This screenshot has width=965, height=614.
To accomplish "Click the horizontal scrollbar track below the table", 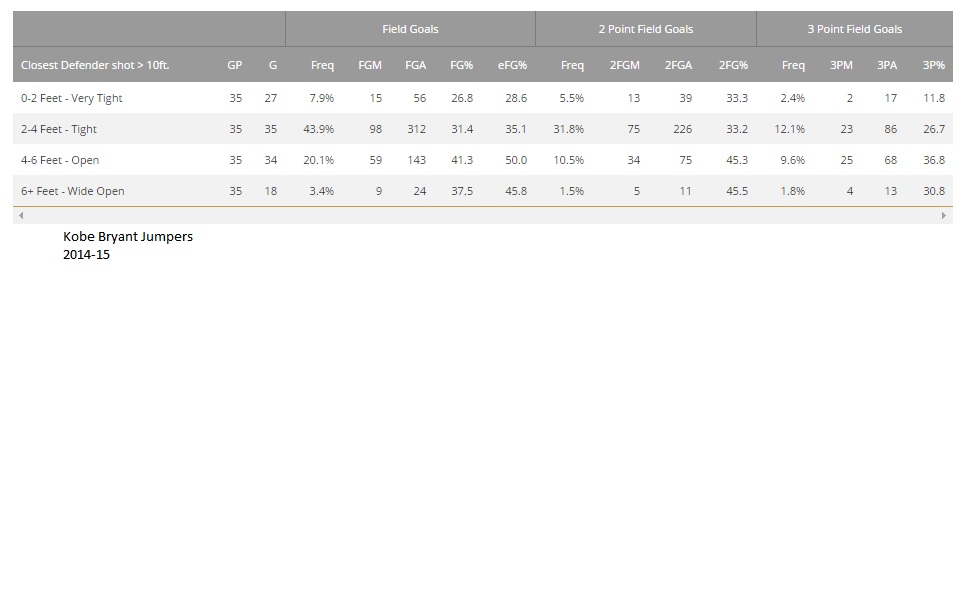I will (480, 215).
